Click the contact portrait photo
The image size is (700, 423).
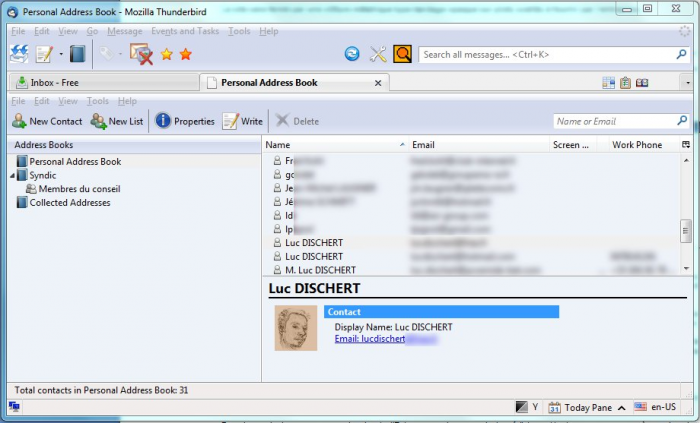point(296,328)
